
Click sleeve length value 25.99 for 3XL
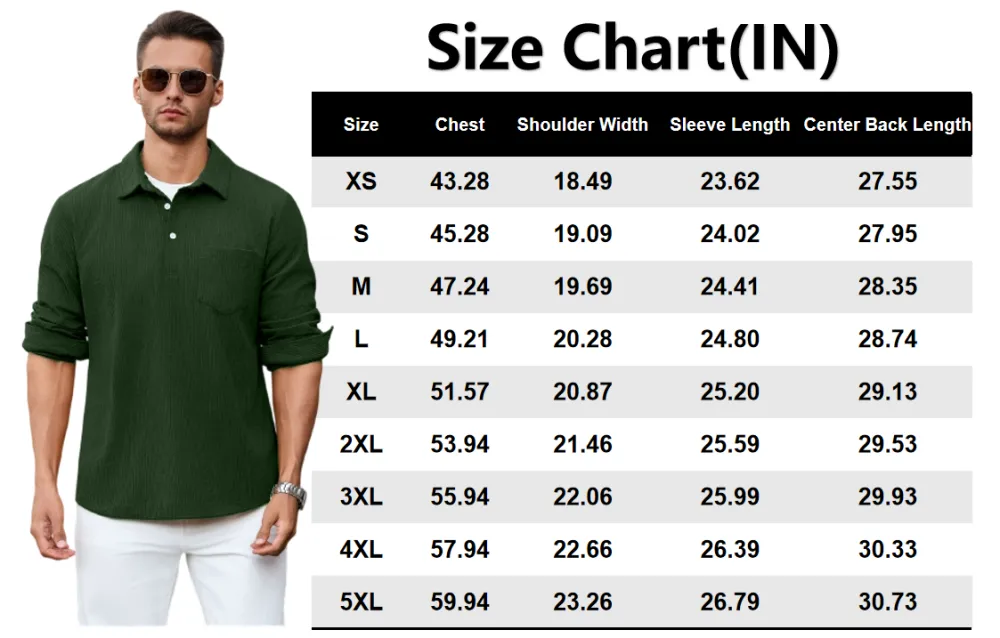[729, 497]
